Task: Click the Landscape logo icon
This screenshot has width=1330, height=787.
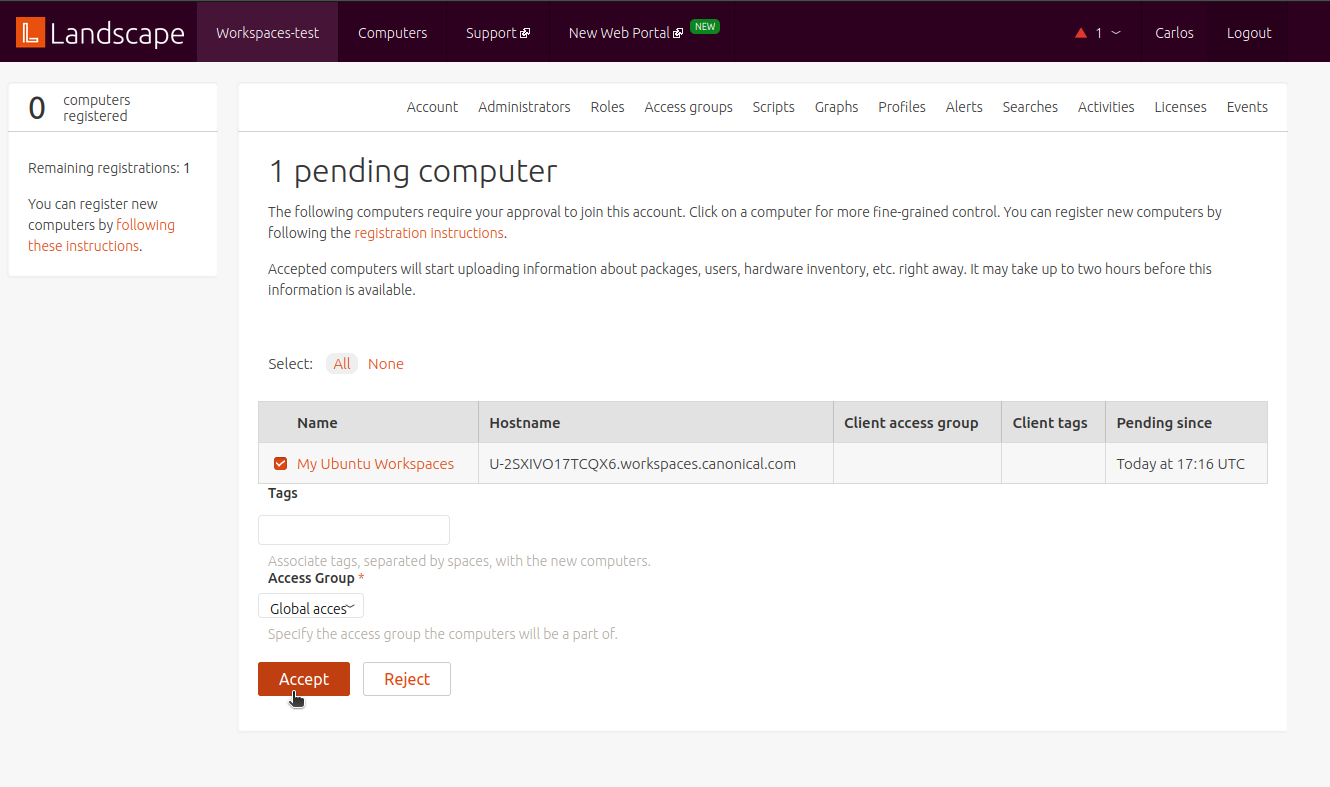Action: pos(31,32)
